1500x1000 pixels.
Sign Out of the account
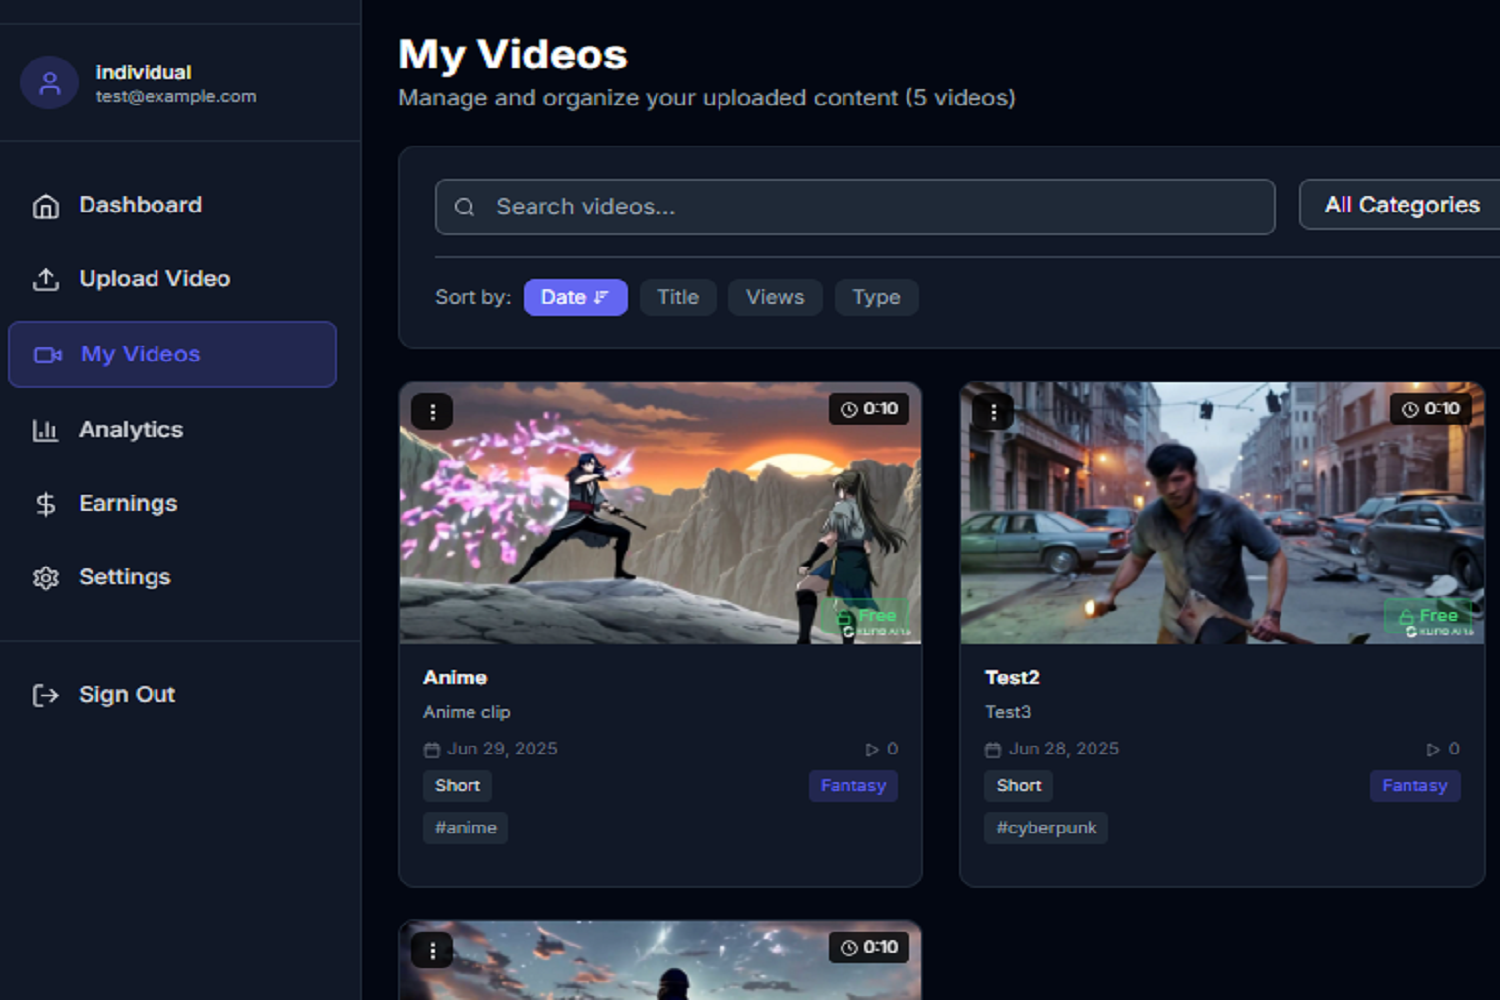pyautogui.click(x=172, y=695)
